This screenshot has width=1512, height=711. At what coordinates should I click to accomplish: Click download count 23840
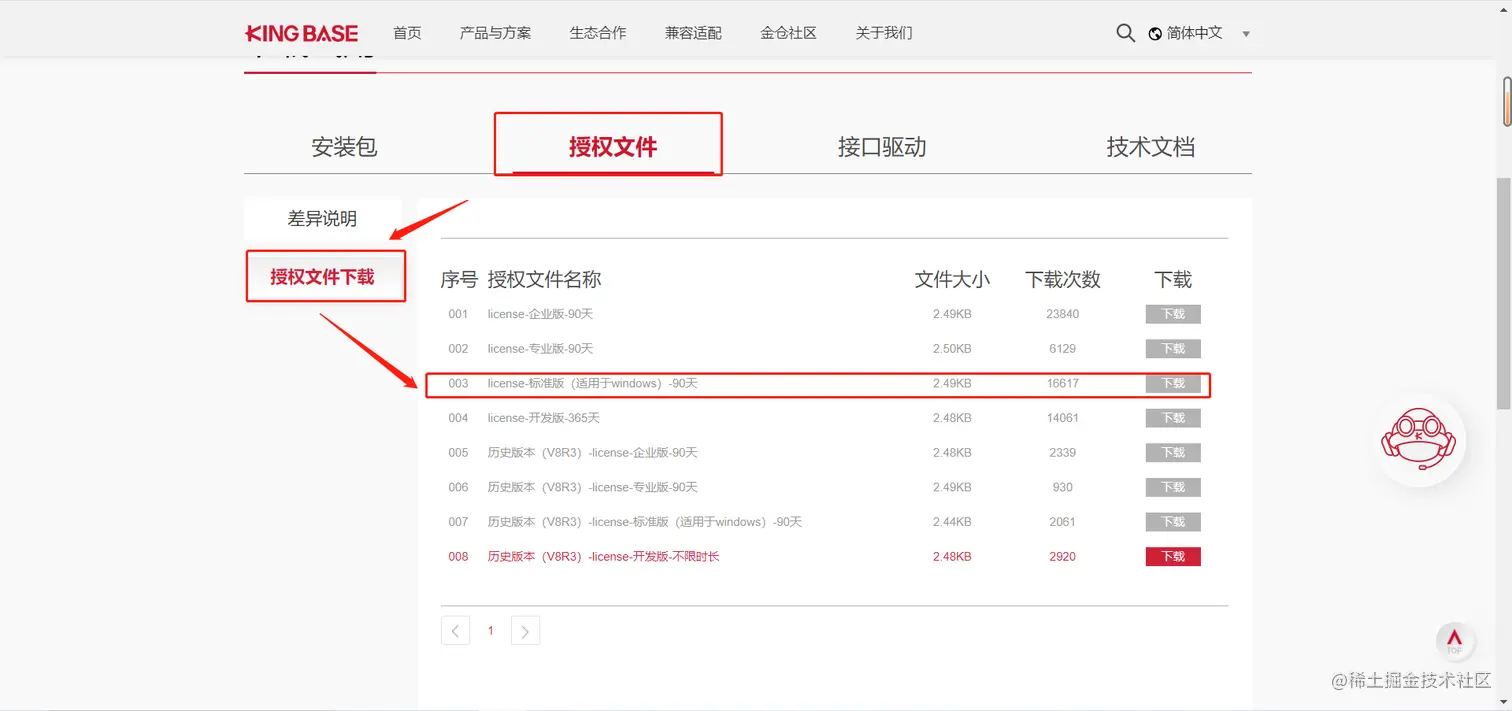tap(1063, 314)
